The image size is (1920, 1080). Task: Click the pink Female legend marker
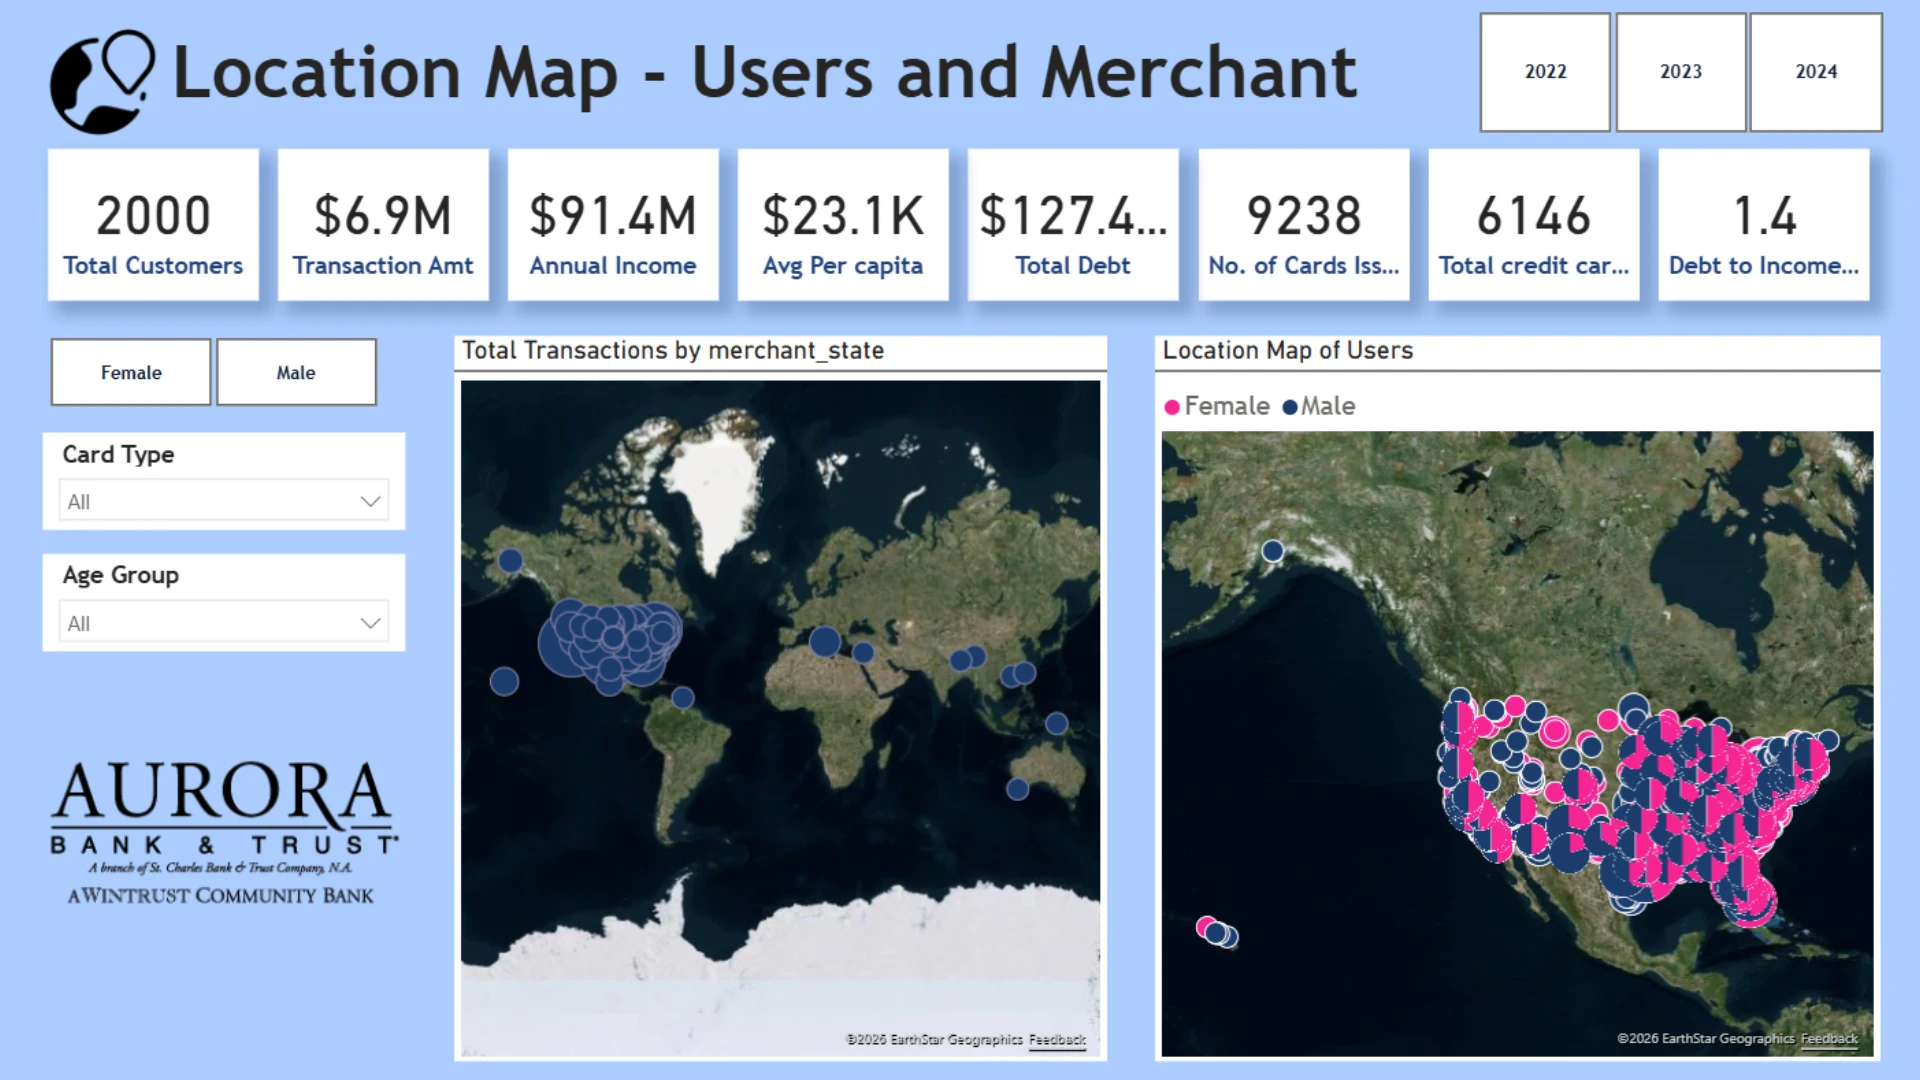click(1172, 407)
